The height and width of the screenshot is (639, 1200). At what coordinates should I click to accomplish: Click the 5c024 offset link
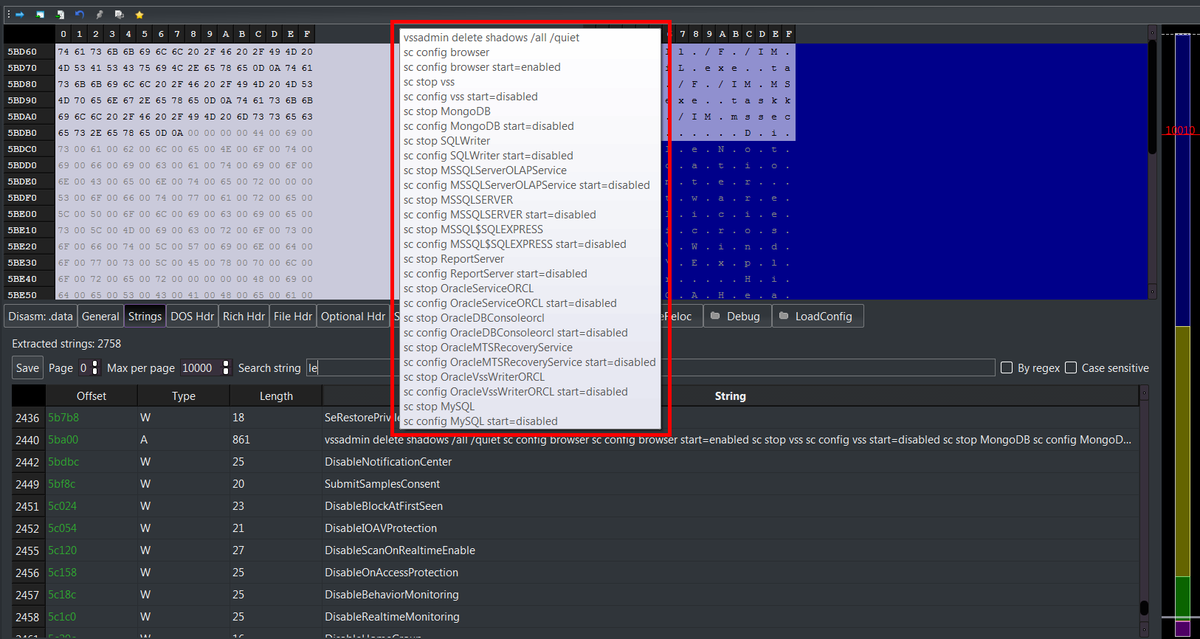[x=63, y=506]
